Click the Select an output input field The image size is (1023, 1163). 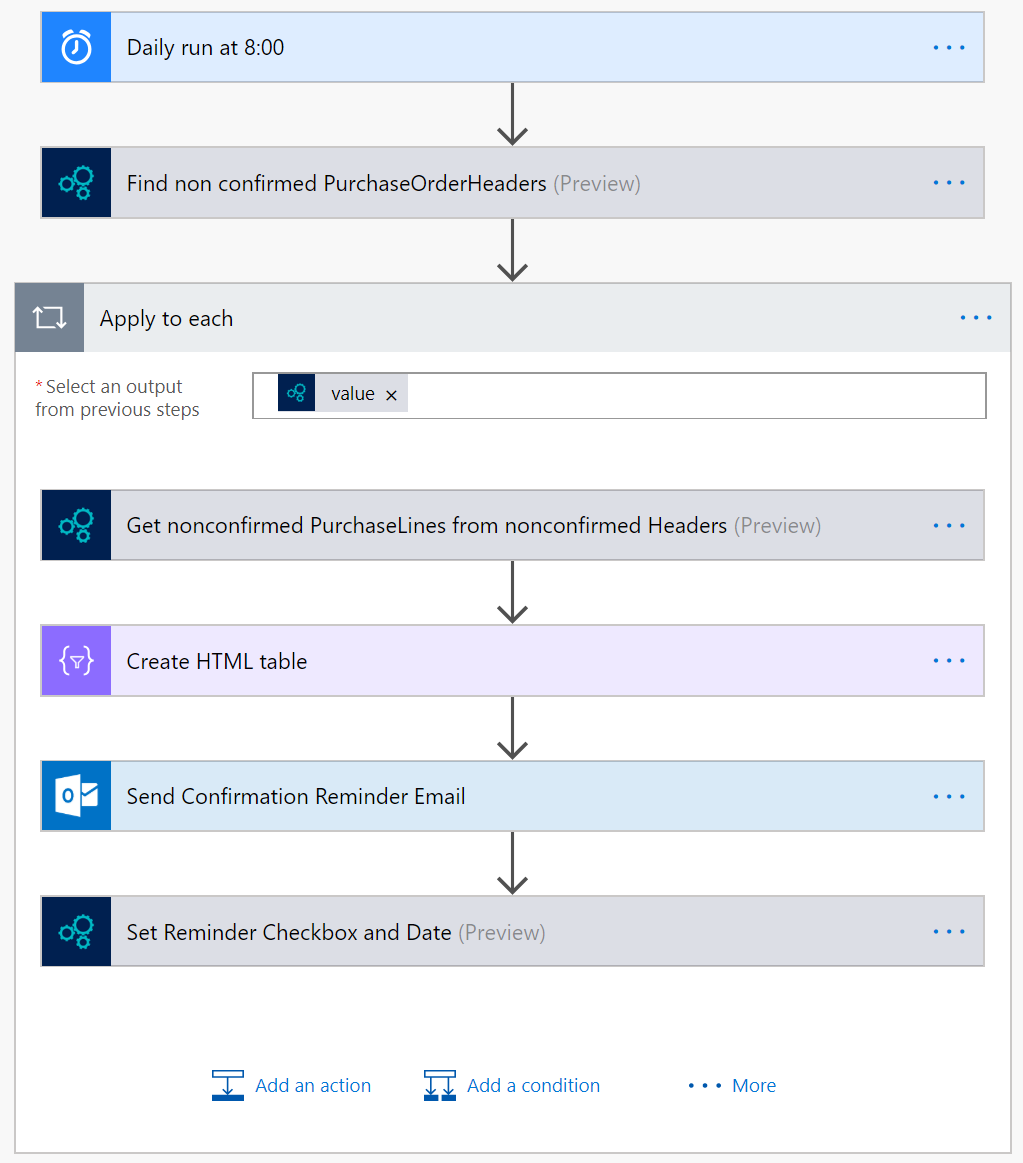pyautogui.click(x=690, y=395)
